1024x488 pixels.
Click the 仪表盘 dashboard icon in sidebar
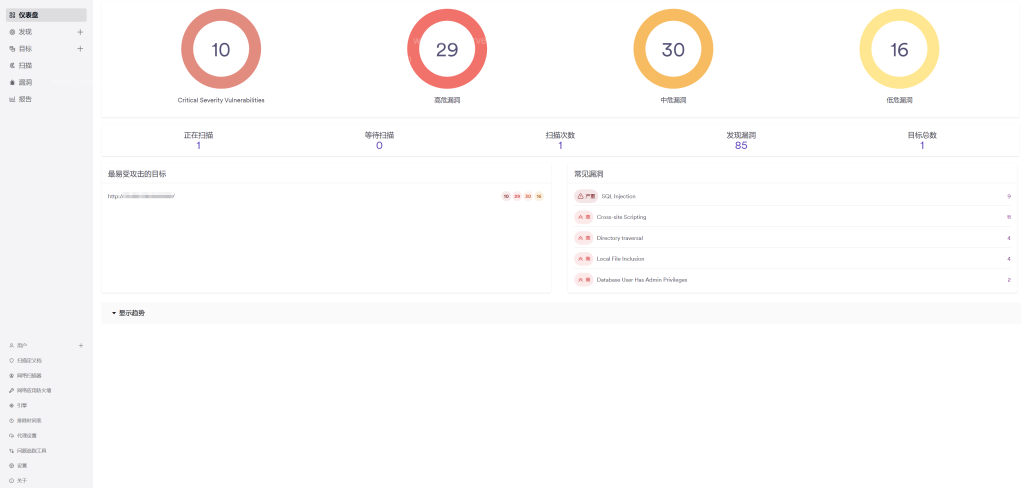coord(12,15)
